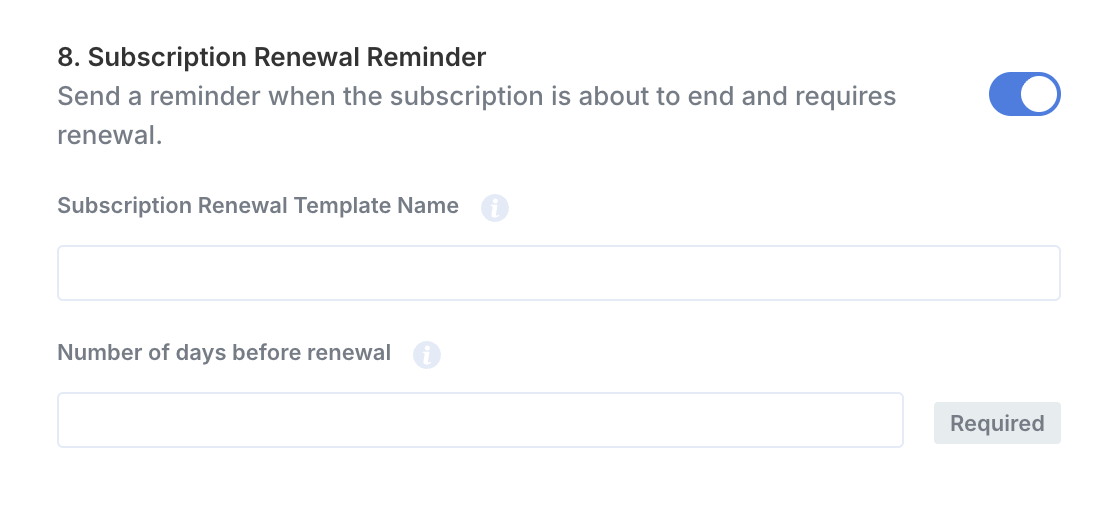
Task: Show tooltip for template name info icon
Action: tap(495, 208)
